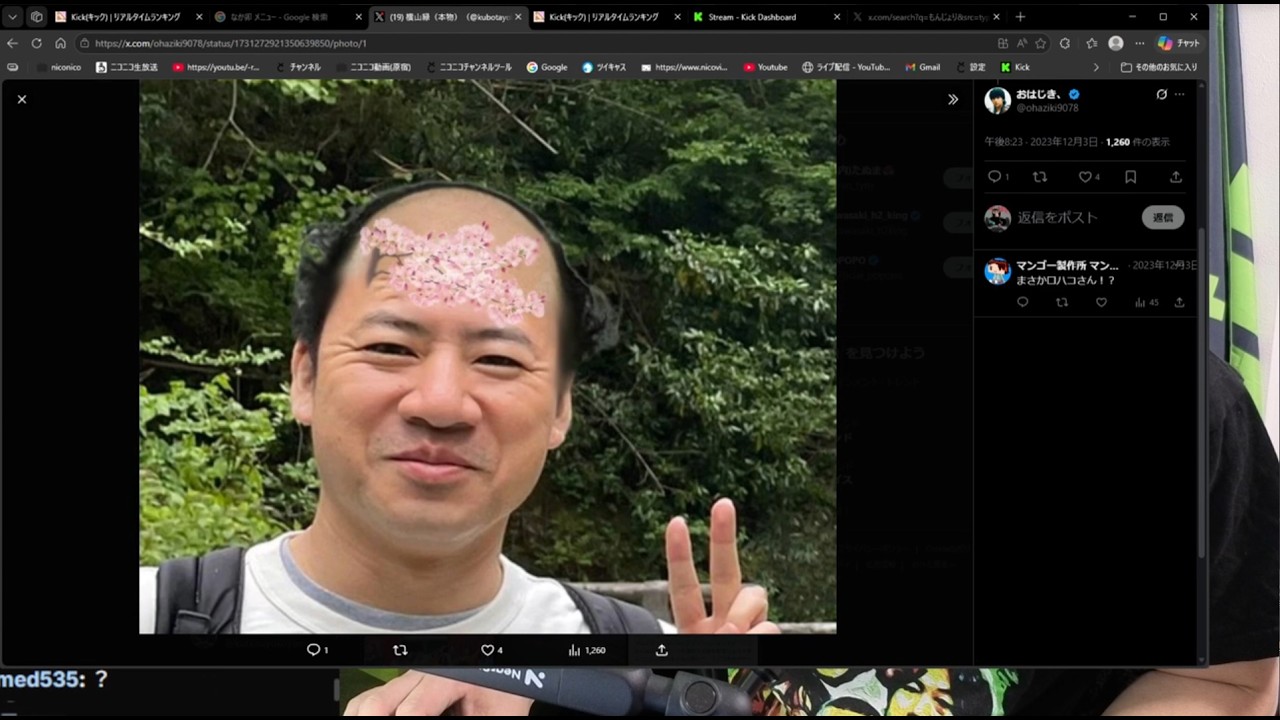The image size is (1280, 720).
Task: Go back using the browser back arrow
Action: pos(12,43)
